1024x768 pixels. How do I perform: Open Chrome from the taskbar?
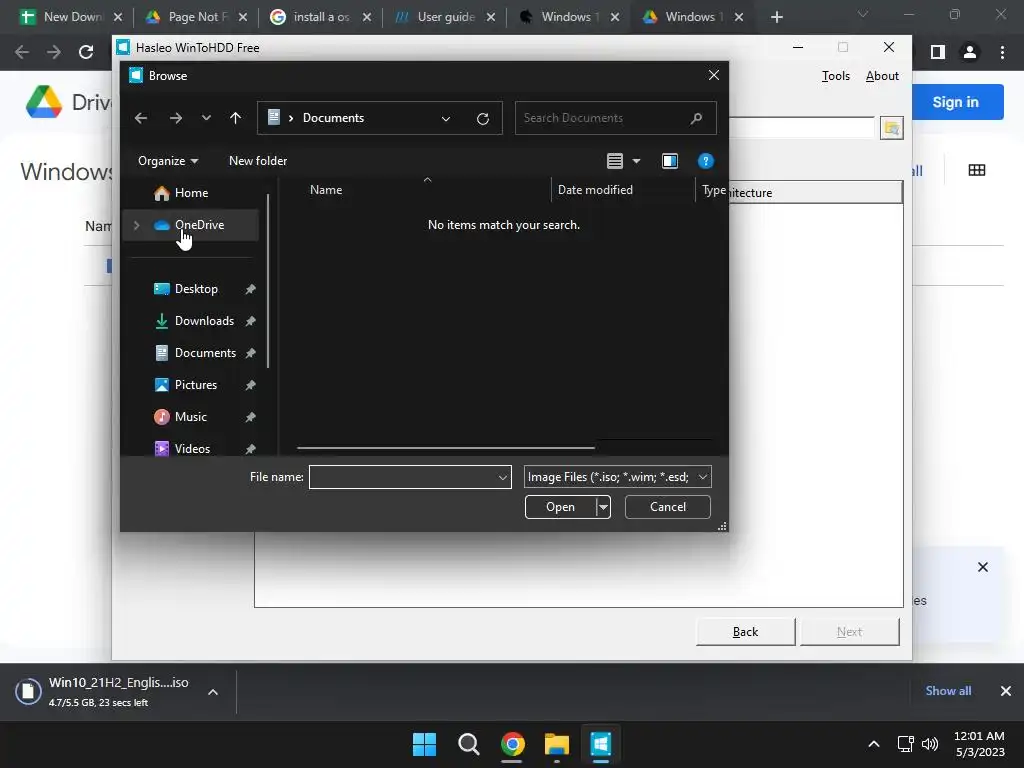[513, 744]
